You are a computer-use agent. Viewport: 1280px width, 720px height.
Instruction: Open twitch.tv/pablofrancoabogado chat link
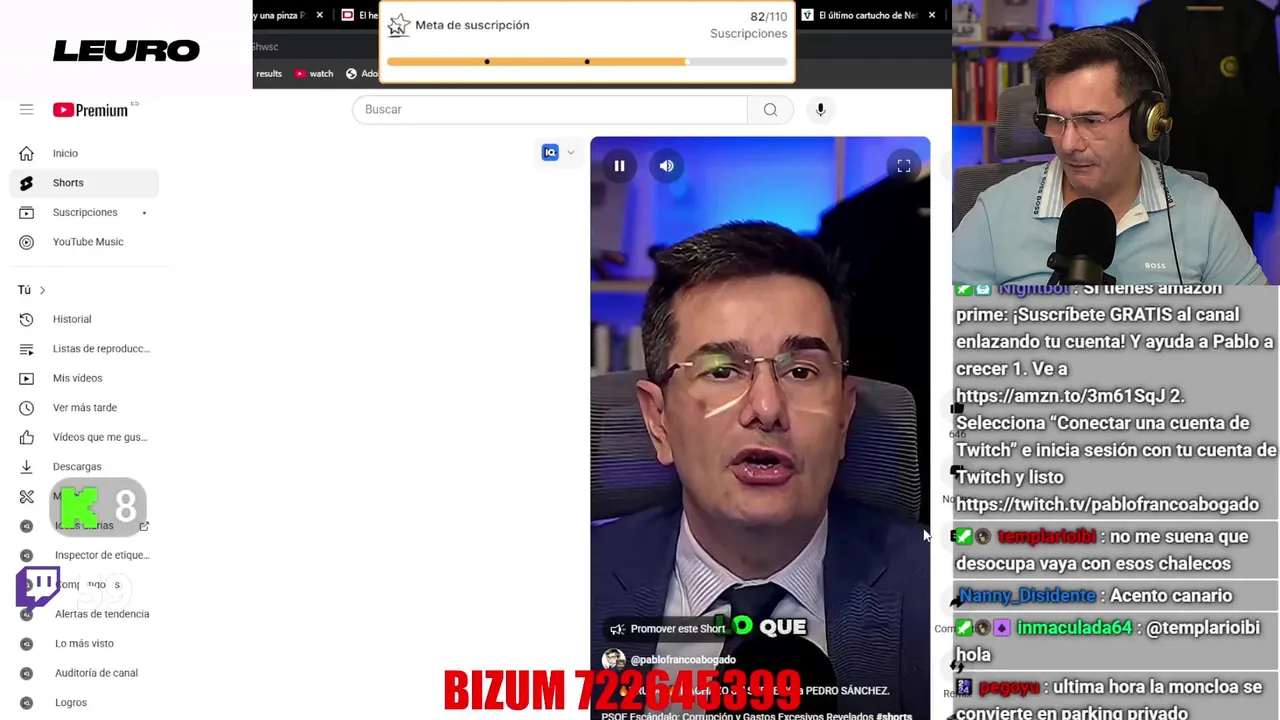pyautogui.click(x=1107, y=504)
